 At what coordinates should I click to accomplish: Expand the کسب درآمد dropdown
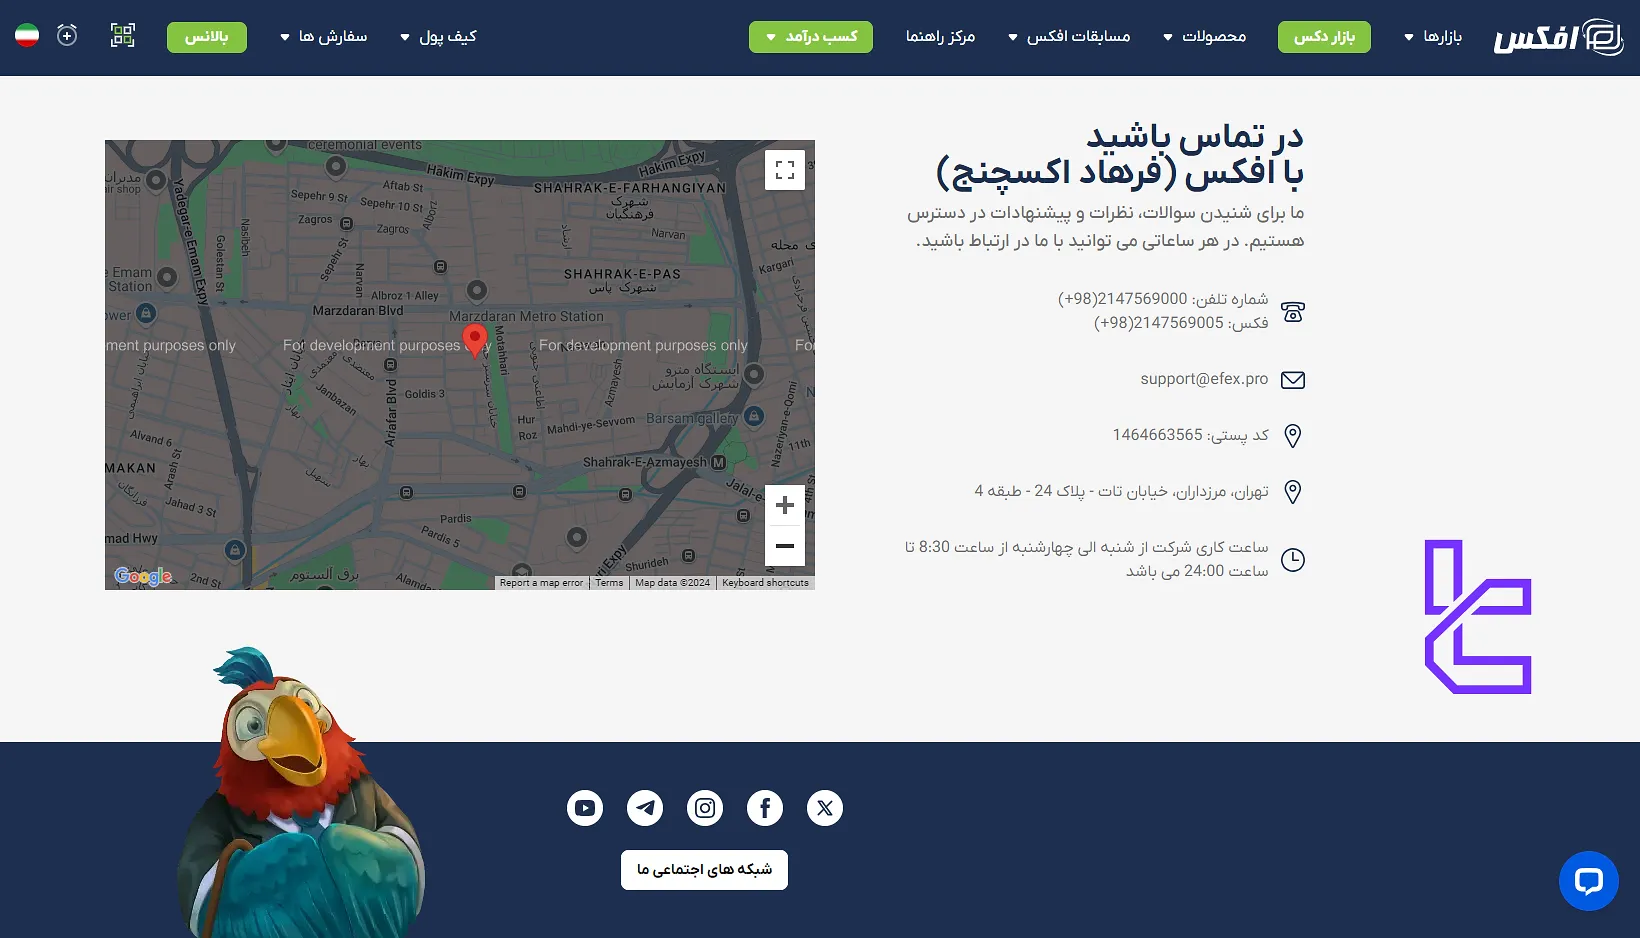[811, 37]
